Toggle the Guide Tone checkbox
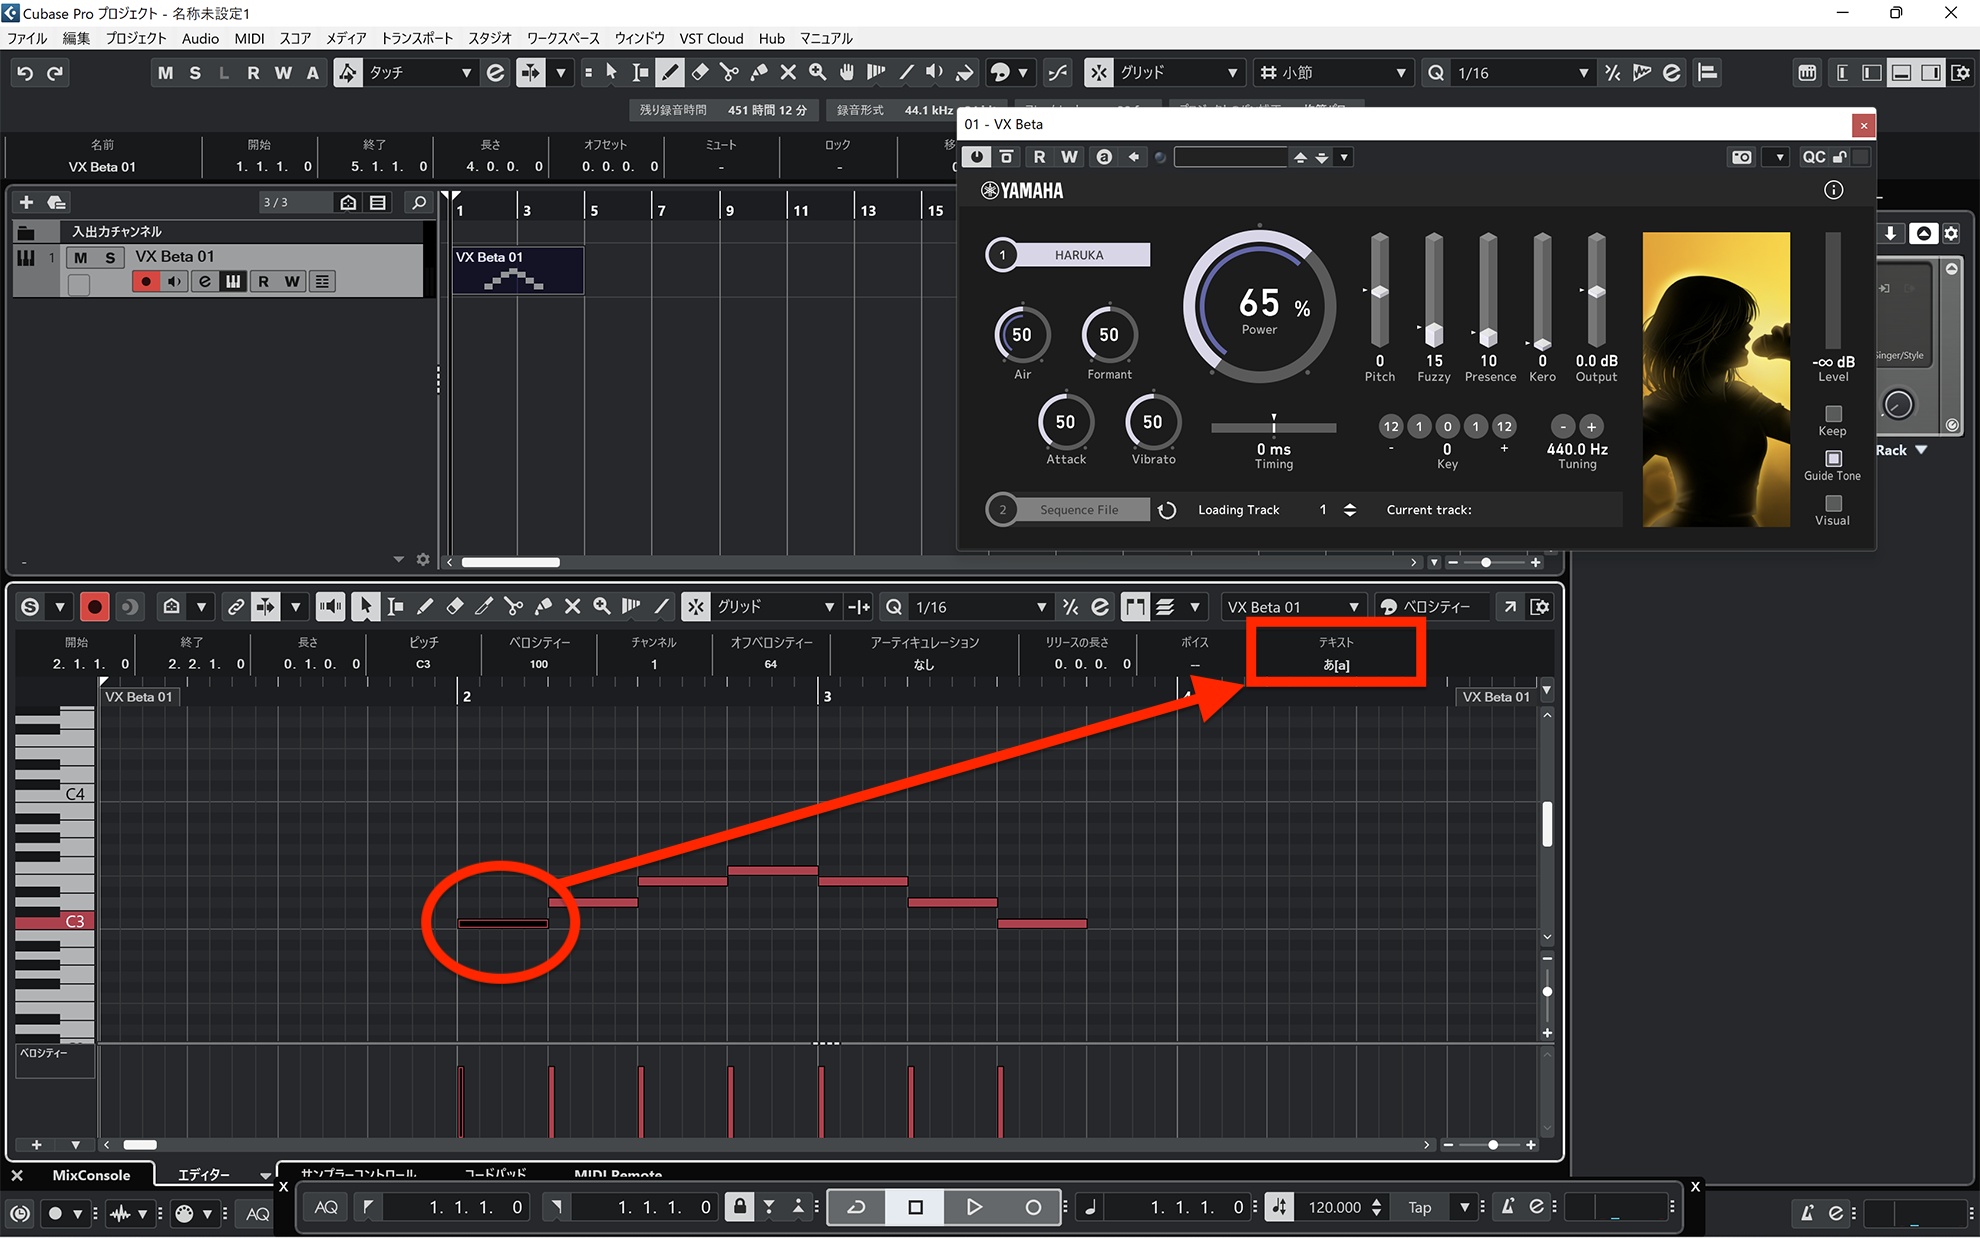1980x1238 pixels. click(1832, 459)
